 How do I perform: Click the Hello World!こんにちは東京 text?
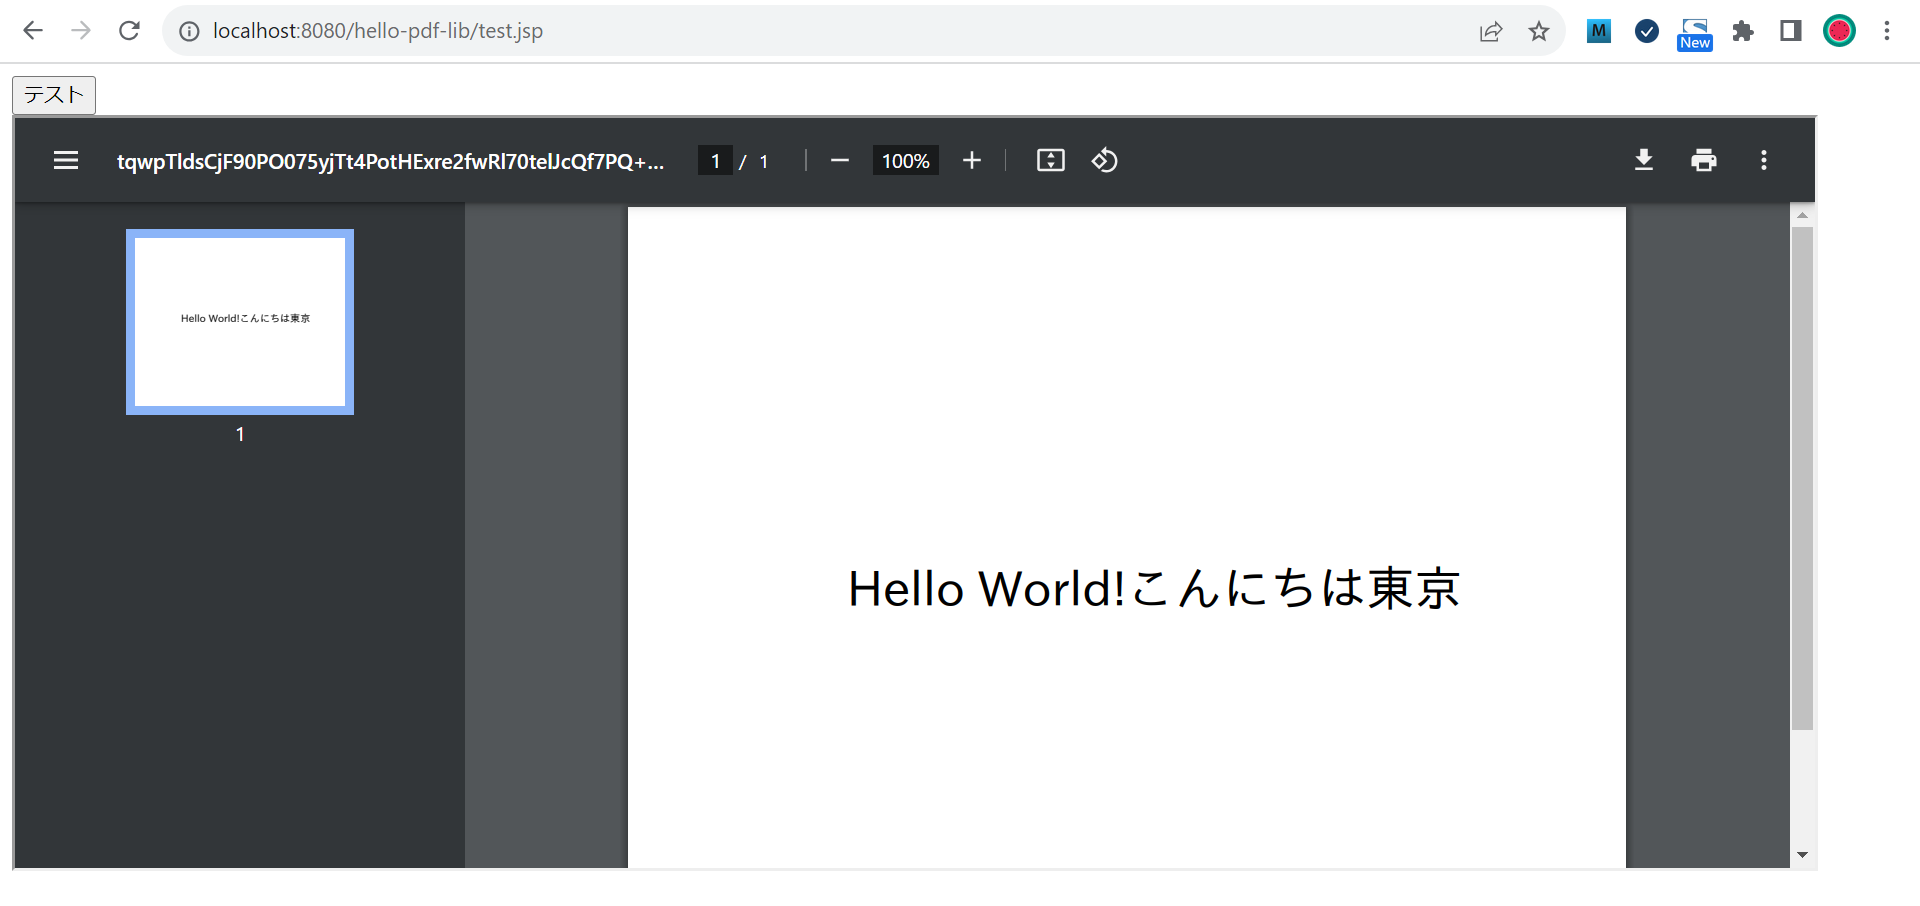(1154, 588)
